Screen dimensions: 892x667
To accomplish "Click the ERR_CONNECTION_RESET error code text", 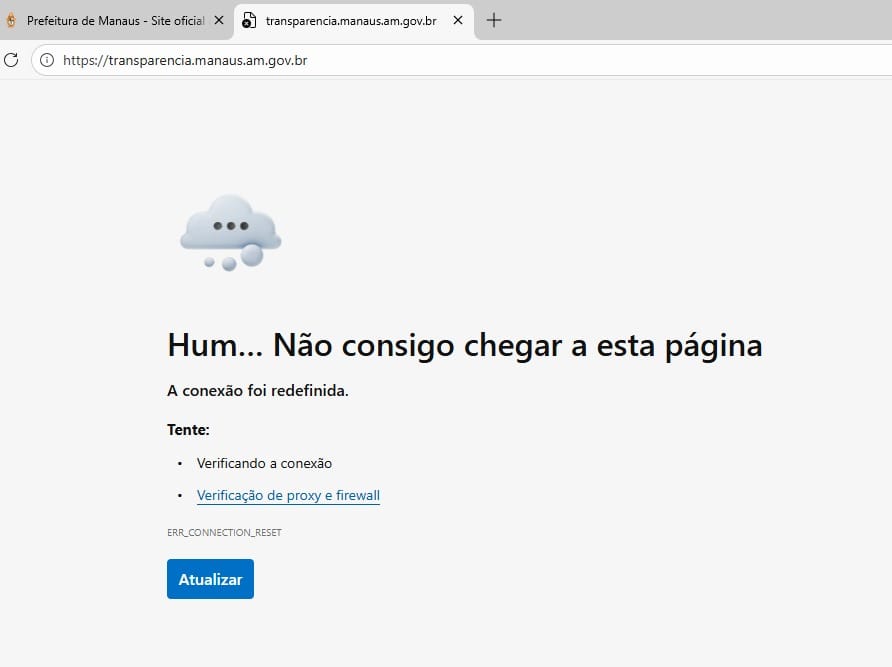I will point(224,533).
